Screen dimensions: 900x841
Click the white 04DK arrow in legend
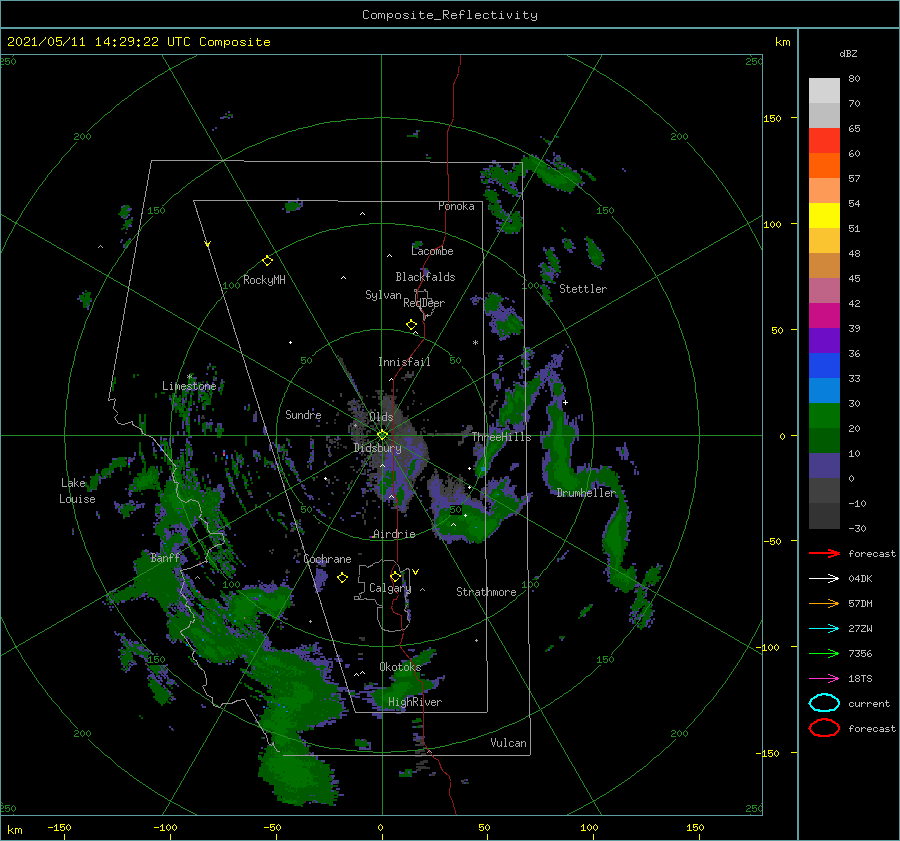pos(824,579)
